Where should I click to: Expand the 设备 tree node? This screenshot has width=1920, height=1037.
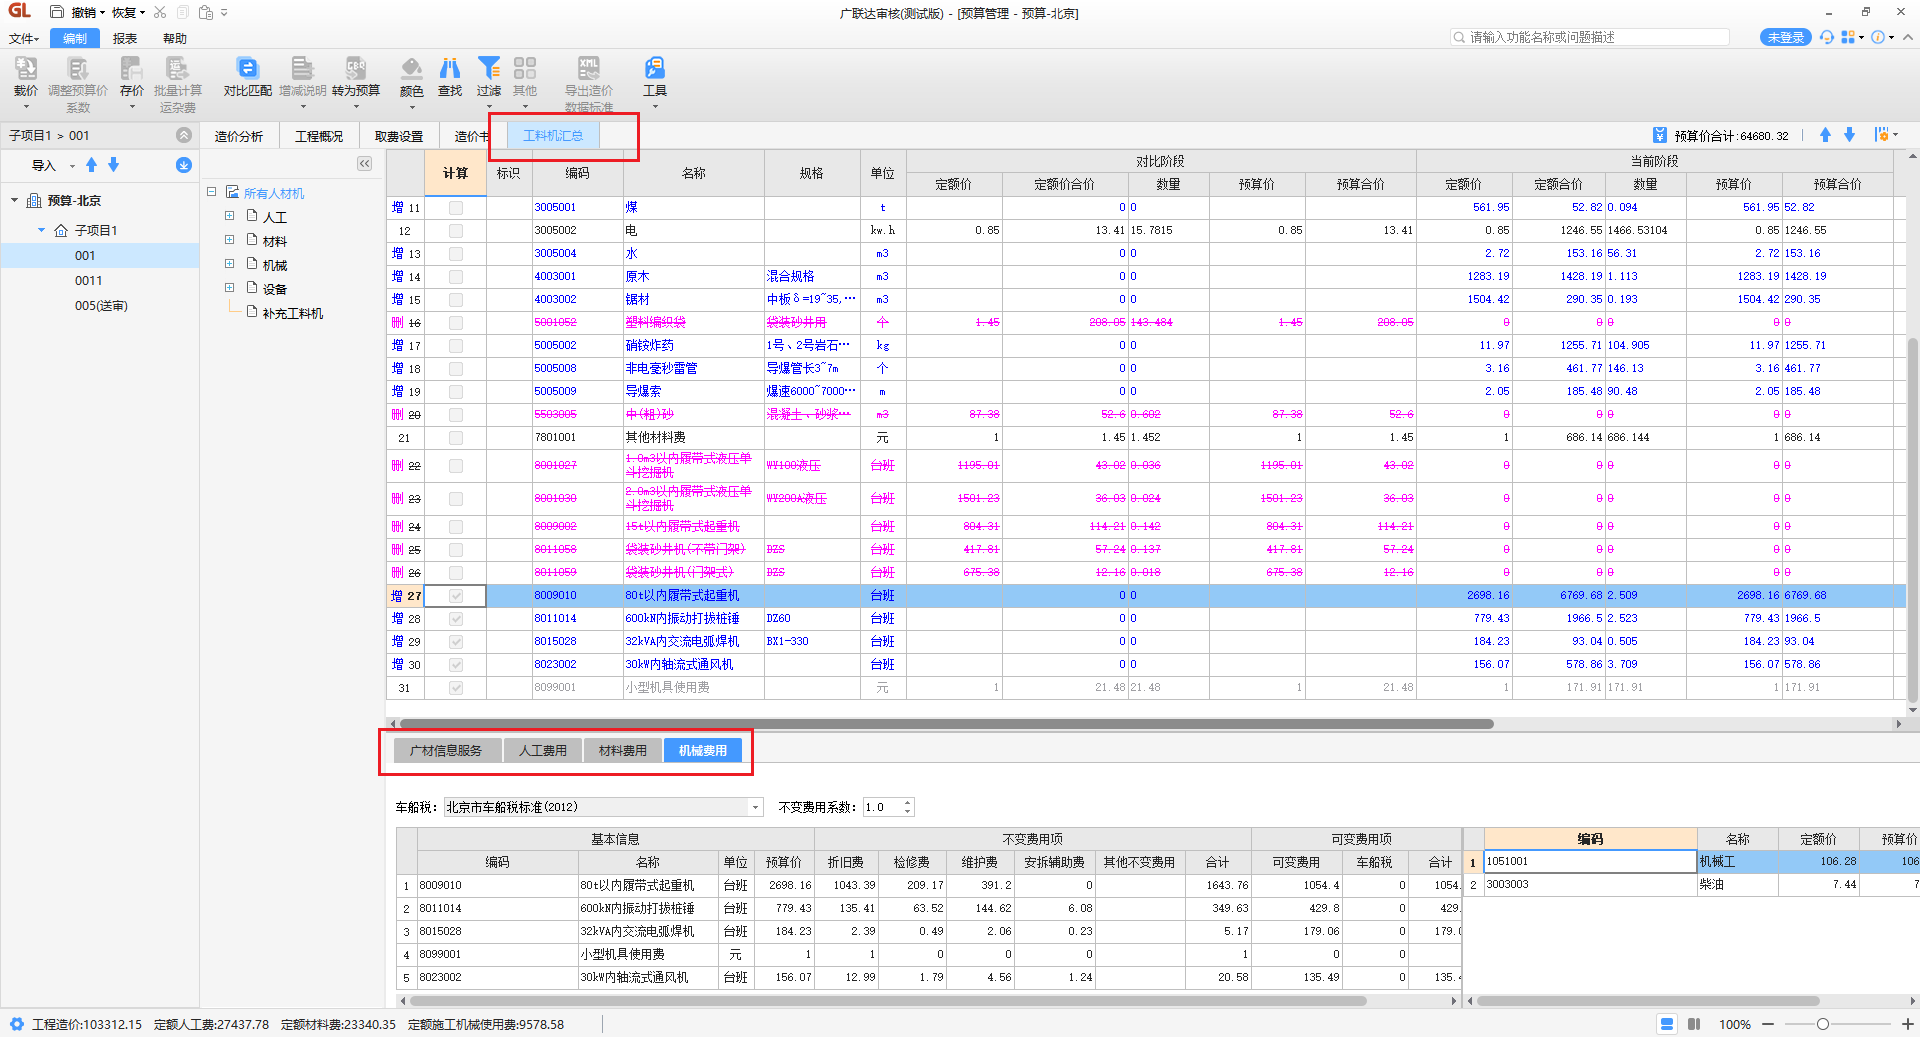click(230, 288)
